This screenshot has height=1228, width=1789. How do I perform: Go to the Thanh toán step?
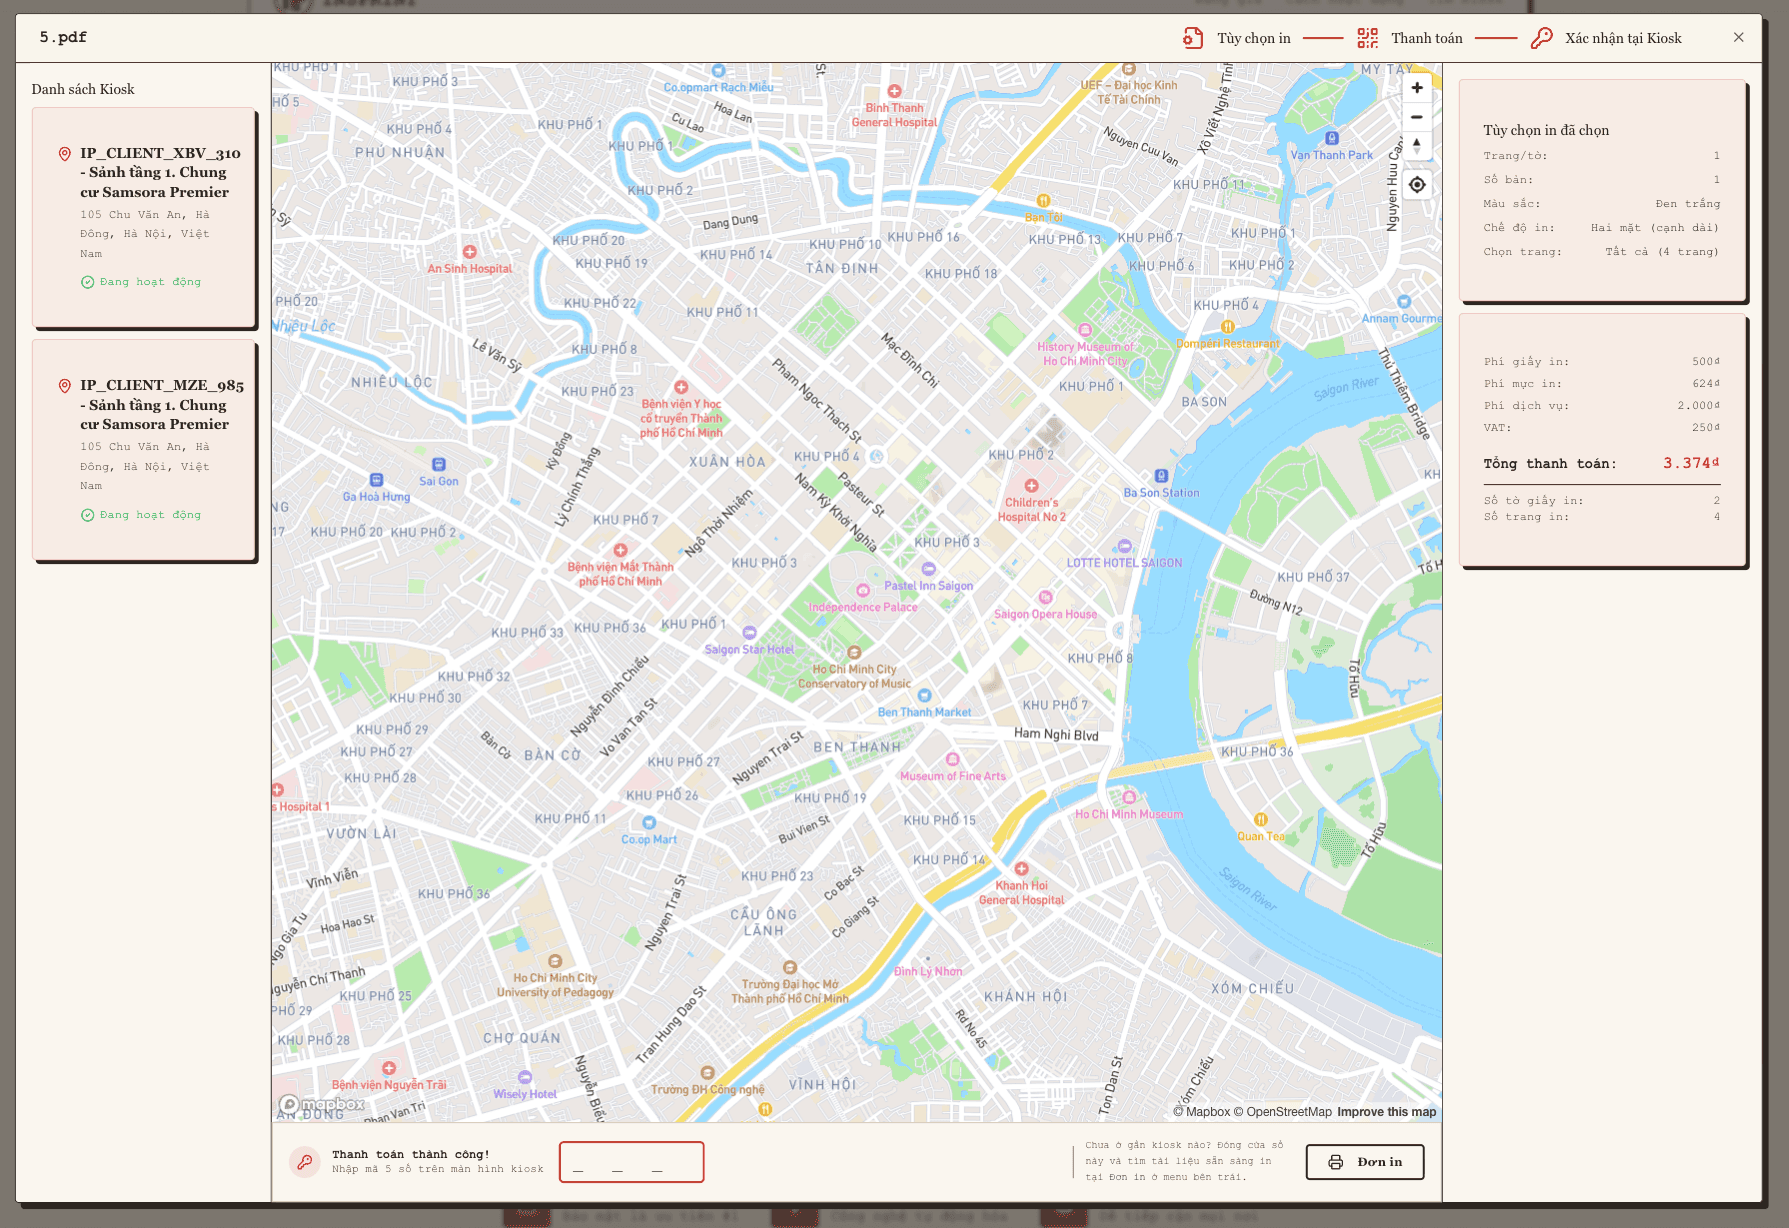(x=1427, y=38)
